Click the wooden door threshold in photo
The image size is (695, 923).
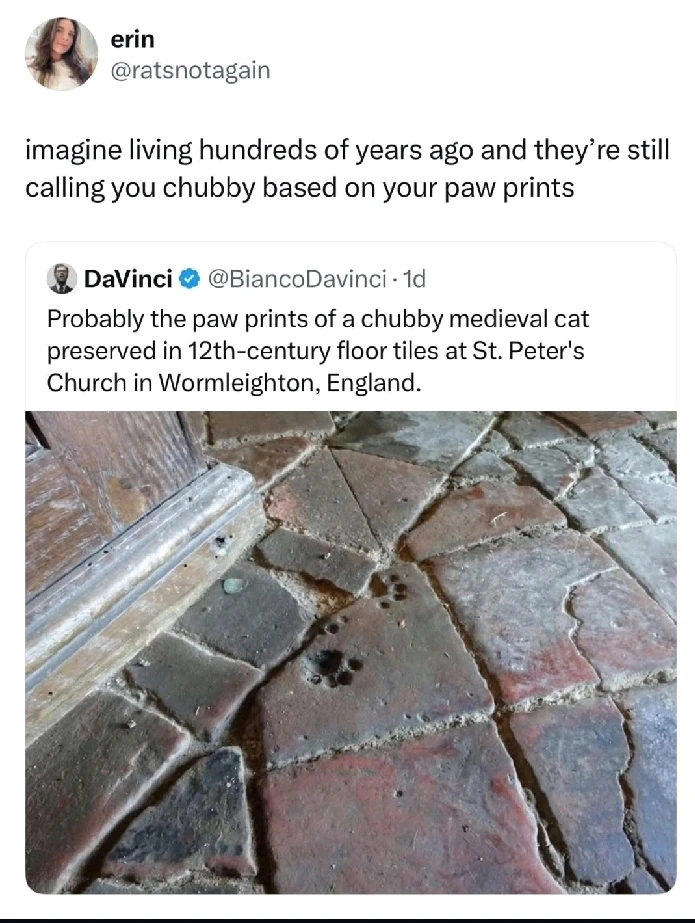[x=140, y=570]
